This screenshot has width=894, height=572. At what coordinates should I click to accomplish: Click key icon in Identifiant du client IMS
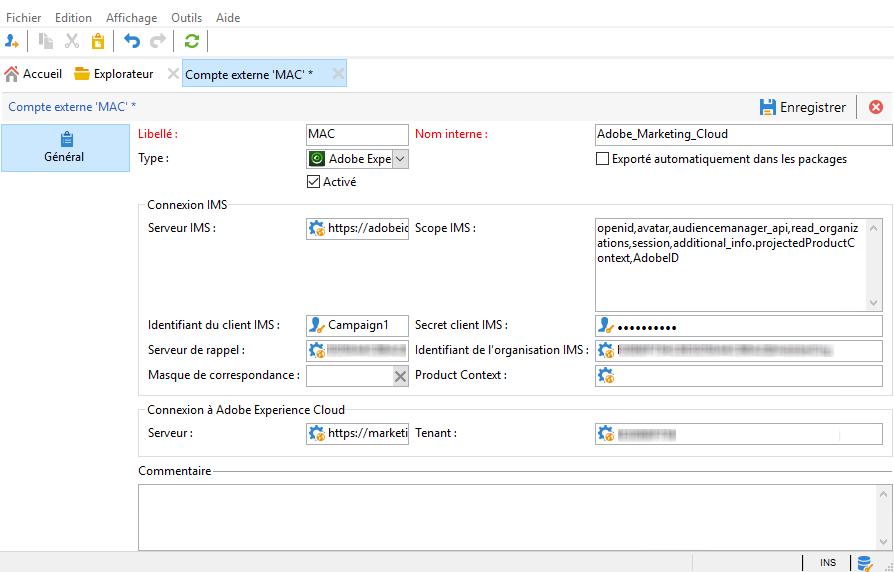pyautogui.click(x=317, y=326)
